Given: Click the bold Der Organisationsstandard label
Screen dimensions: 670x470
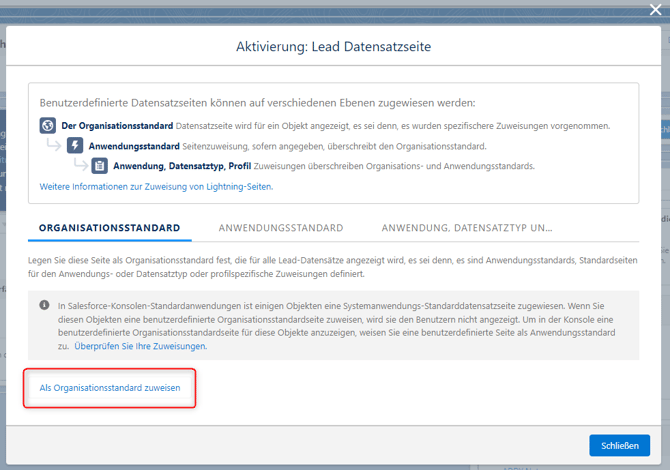Looking at the screenshot, I should [117, 126].
